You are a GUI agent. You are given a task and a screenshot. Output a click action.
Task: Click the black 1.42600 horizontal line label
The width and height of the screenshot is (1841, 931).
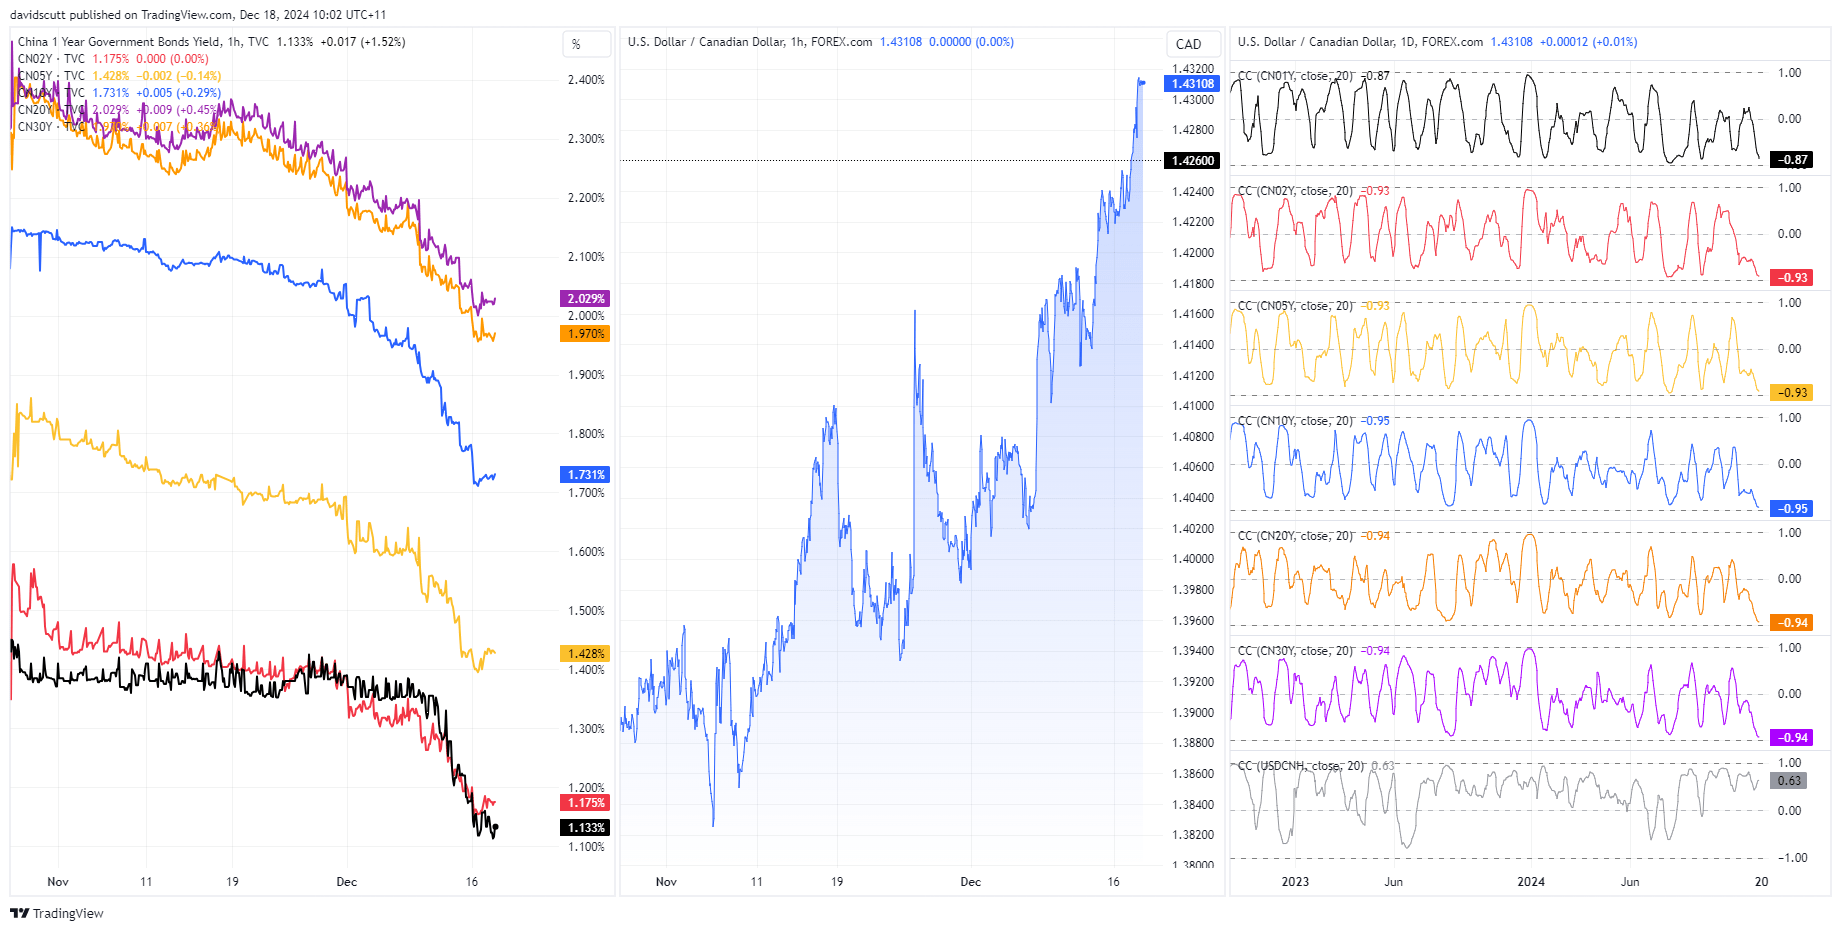tap(1192, 161)
